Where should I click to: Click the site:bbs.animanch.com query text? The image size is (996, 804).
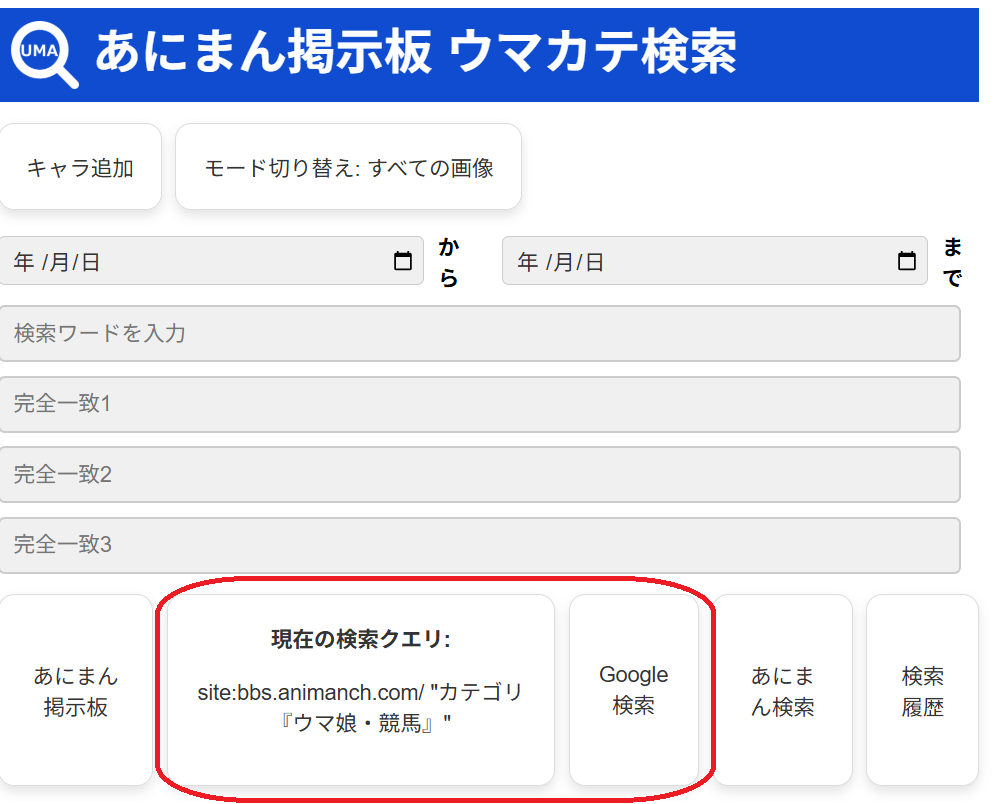360,707
